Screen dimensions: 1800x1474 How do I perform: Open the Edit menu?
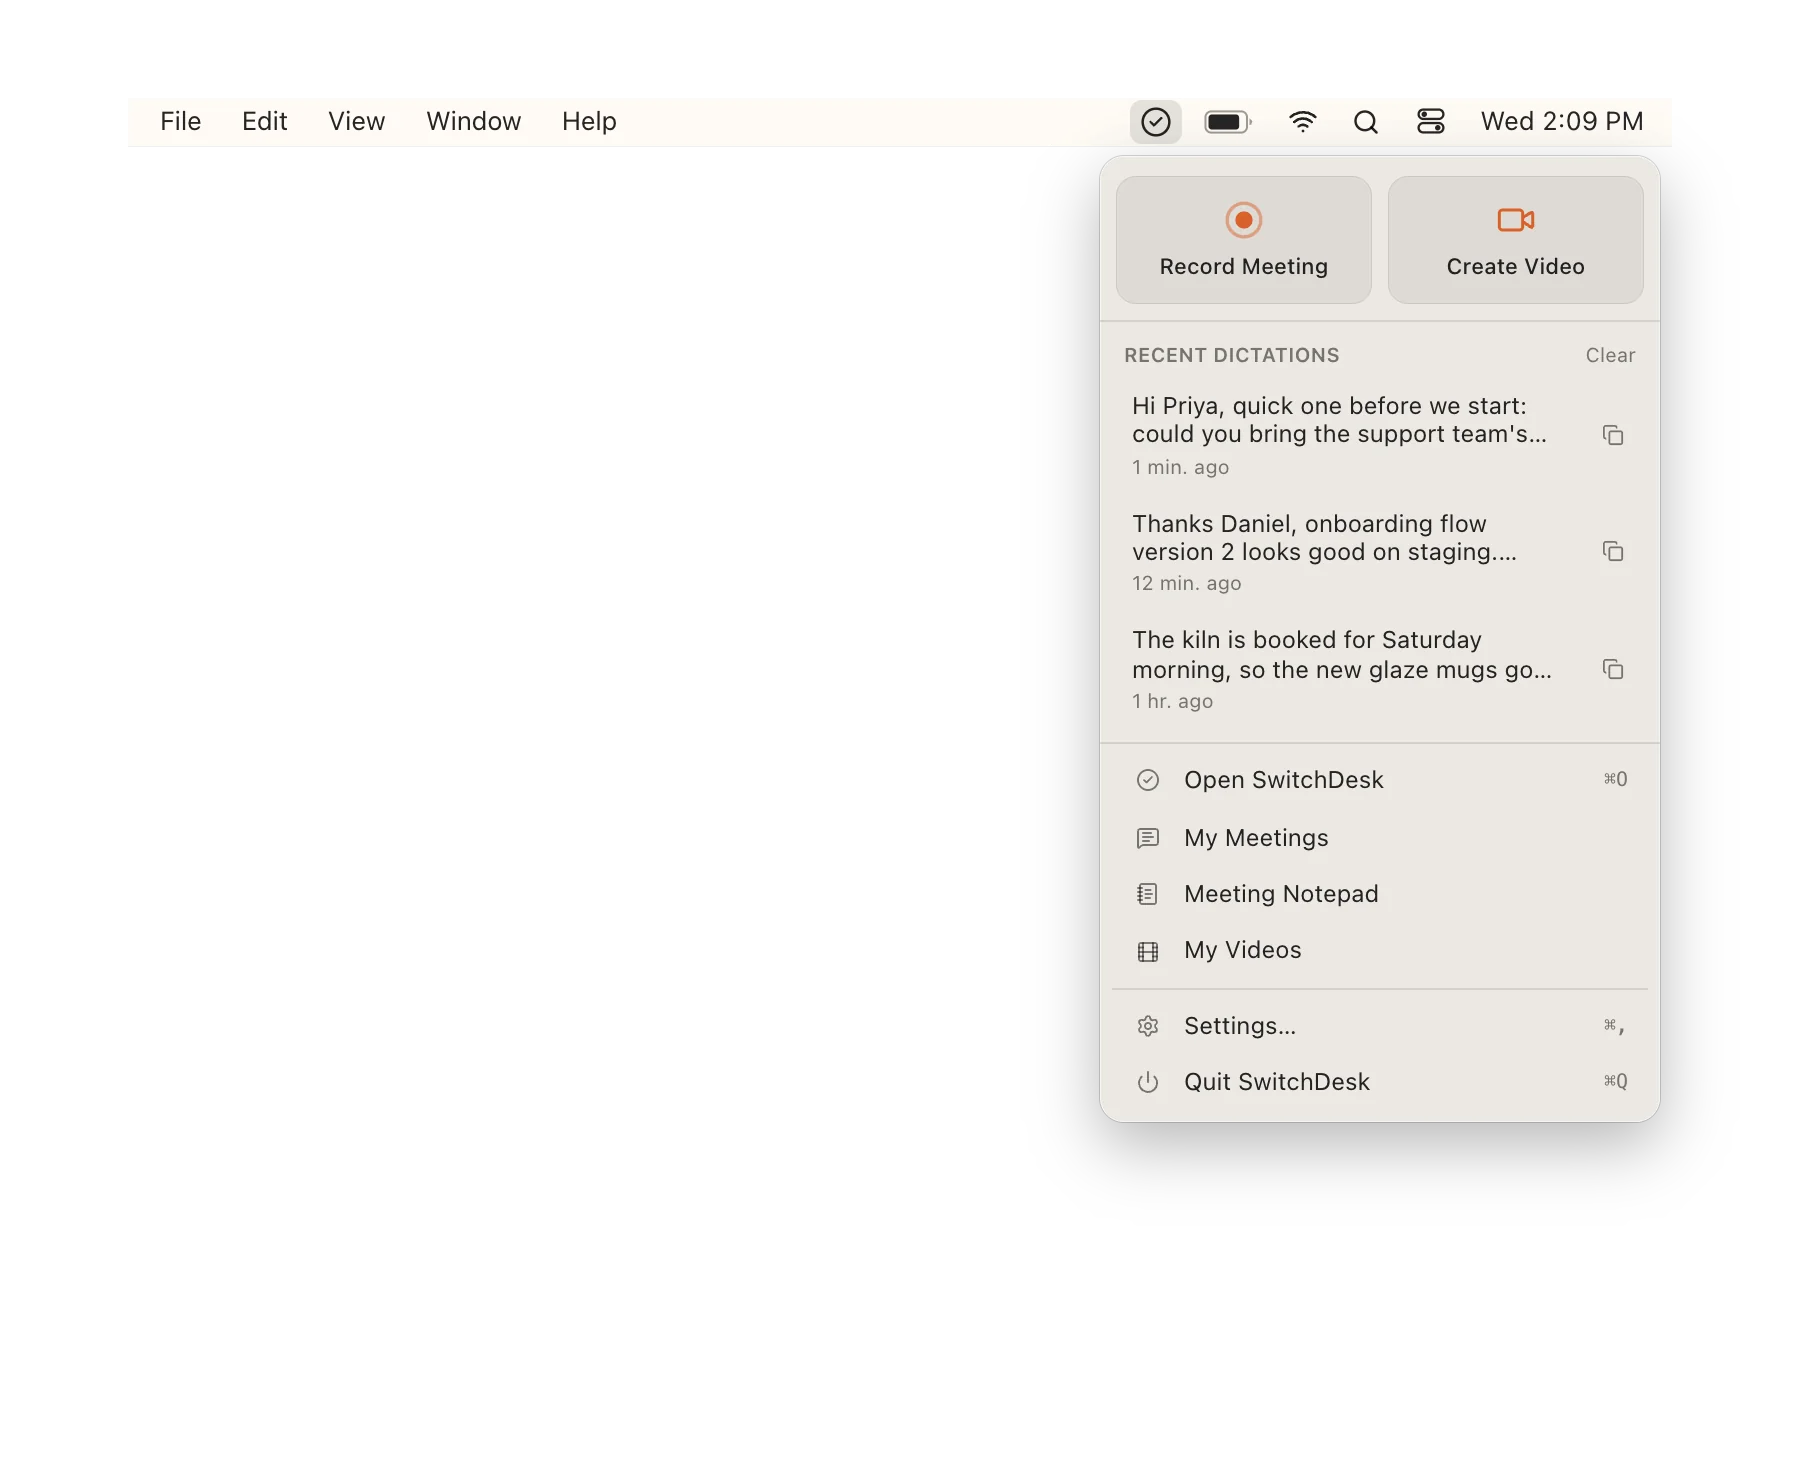tap(264, 121)
